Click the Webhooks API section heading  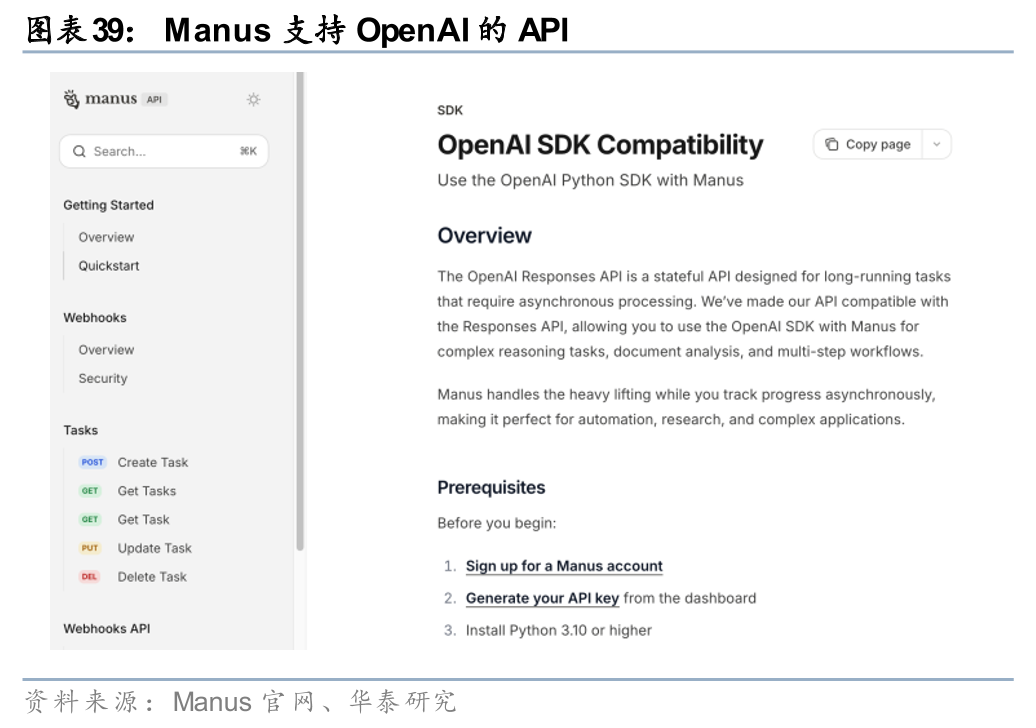[107, 628]
